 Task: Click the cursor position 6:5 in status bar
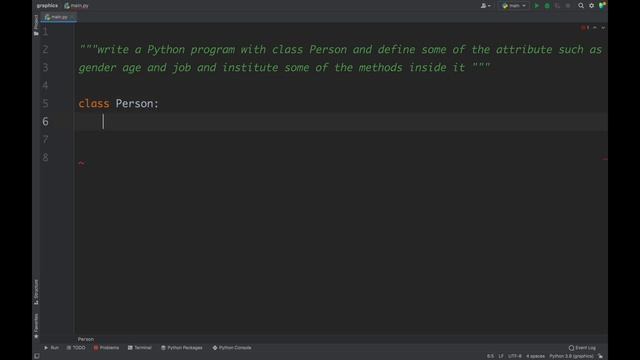click(x=490, y=356)
